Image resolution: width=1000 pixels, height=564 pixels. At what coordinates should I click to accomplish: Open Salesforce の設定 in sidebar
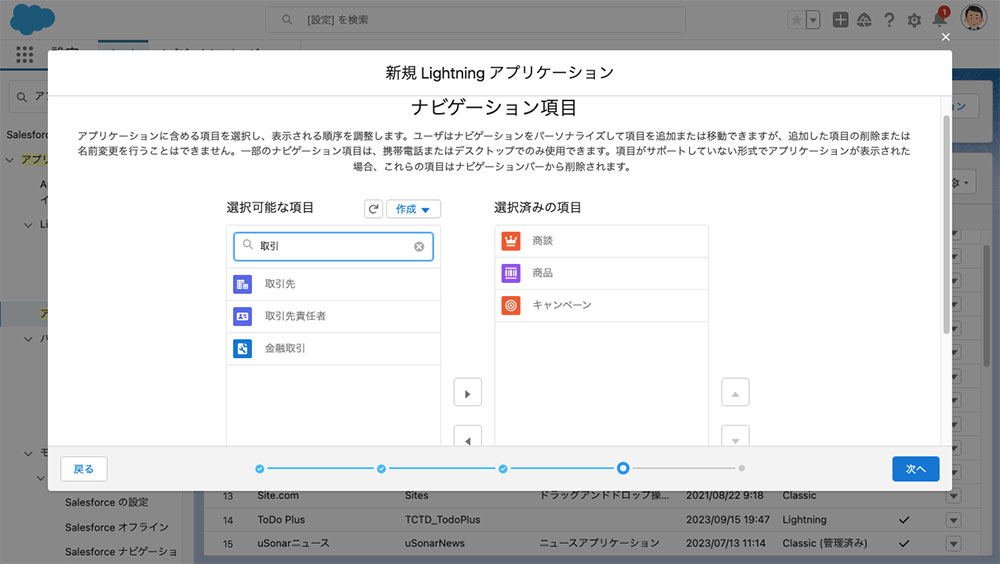point(107,502)
